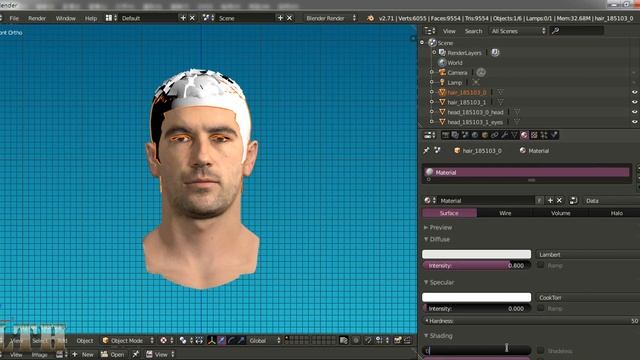This screenshot has width=640, height=360.
Task: Click the specular Intensity 0.000 slider
Action: (476, 309)
